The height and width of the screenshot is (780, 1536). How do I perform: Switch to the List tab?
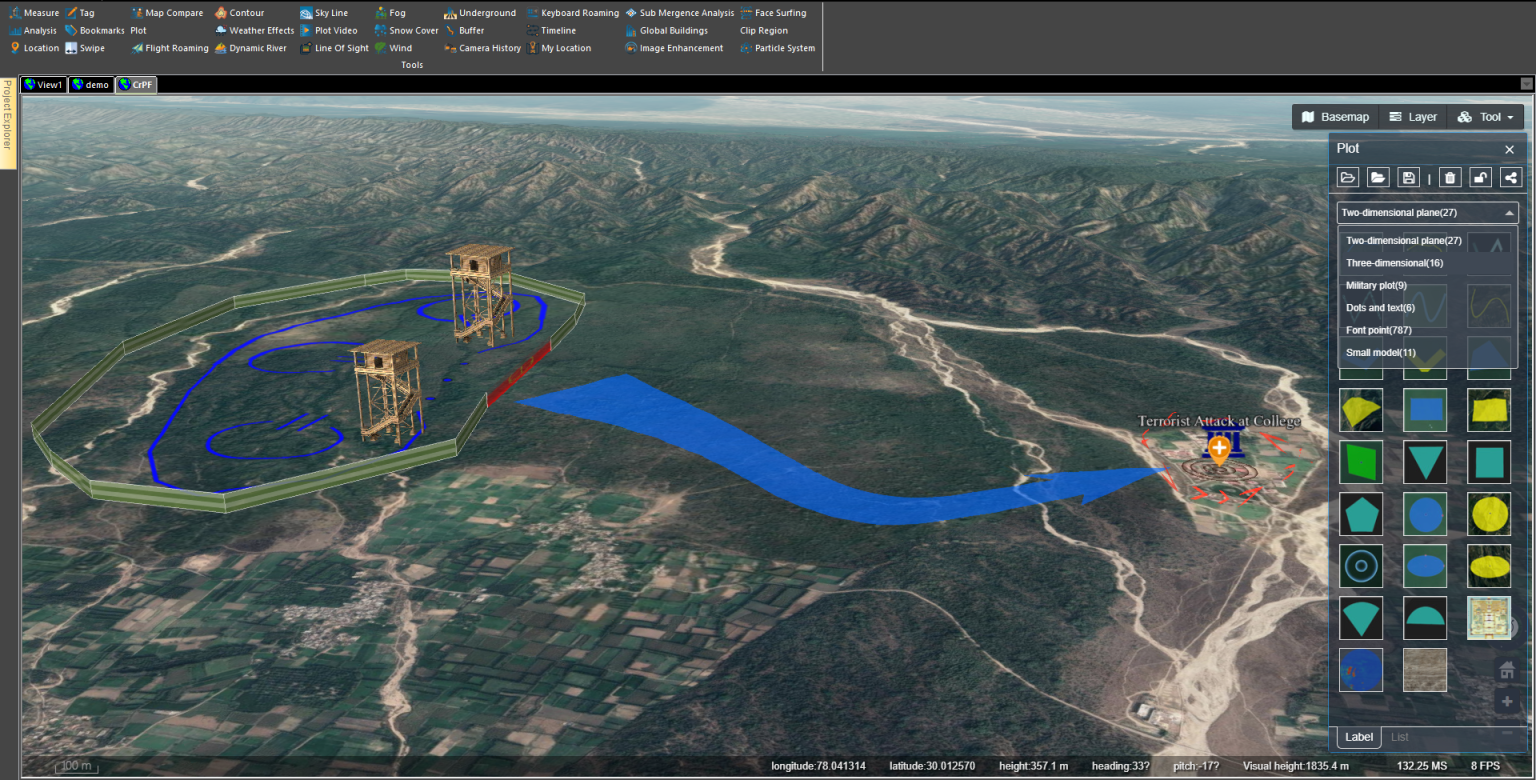pyautogui.click(x=1399, y=737)
